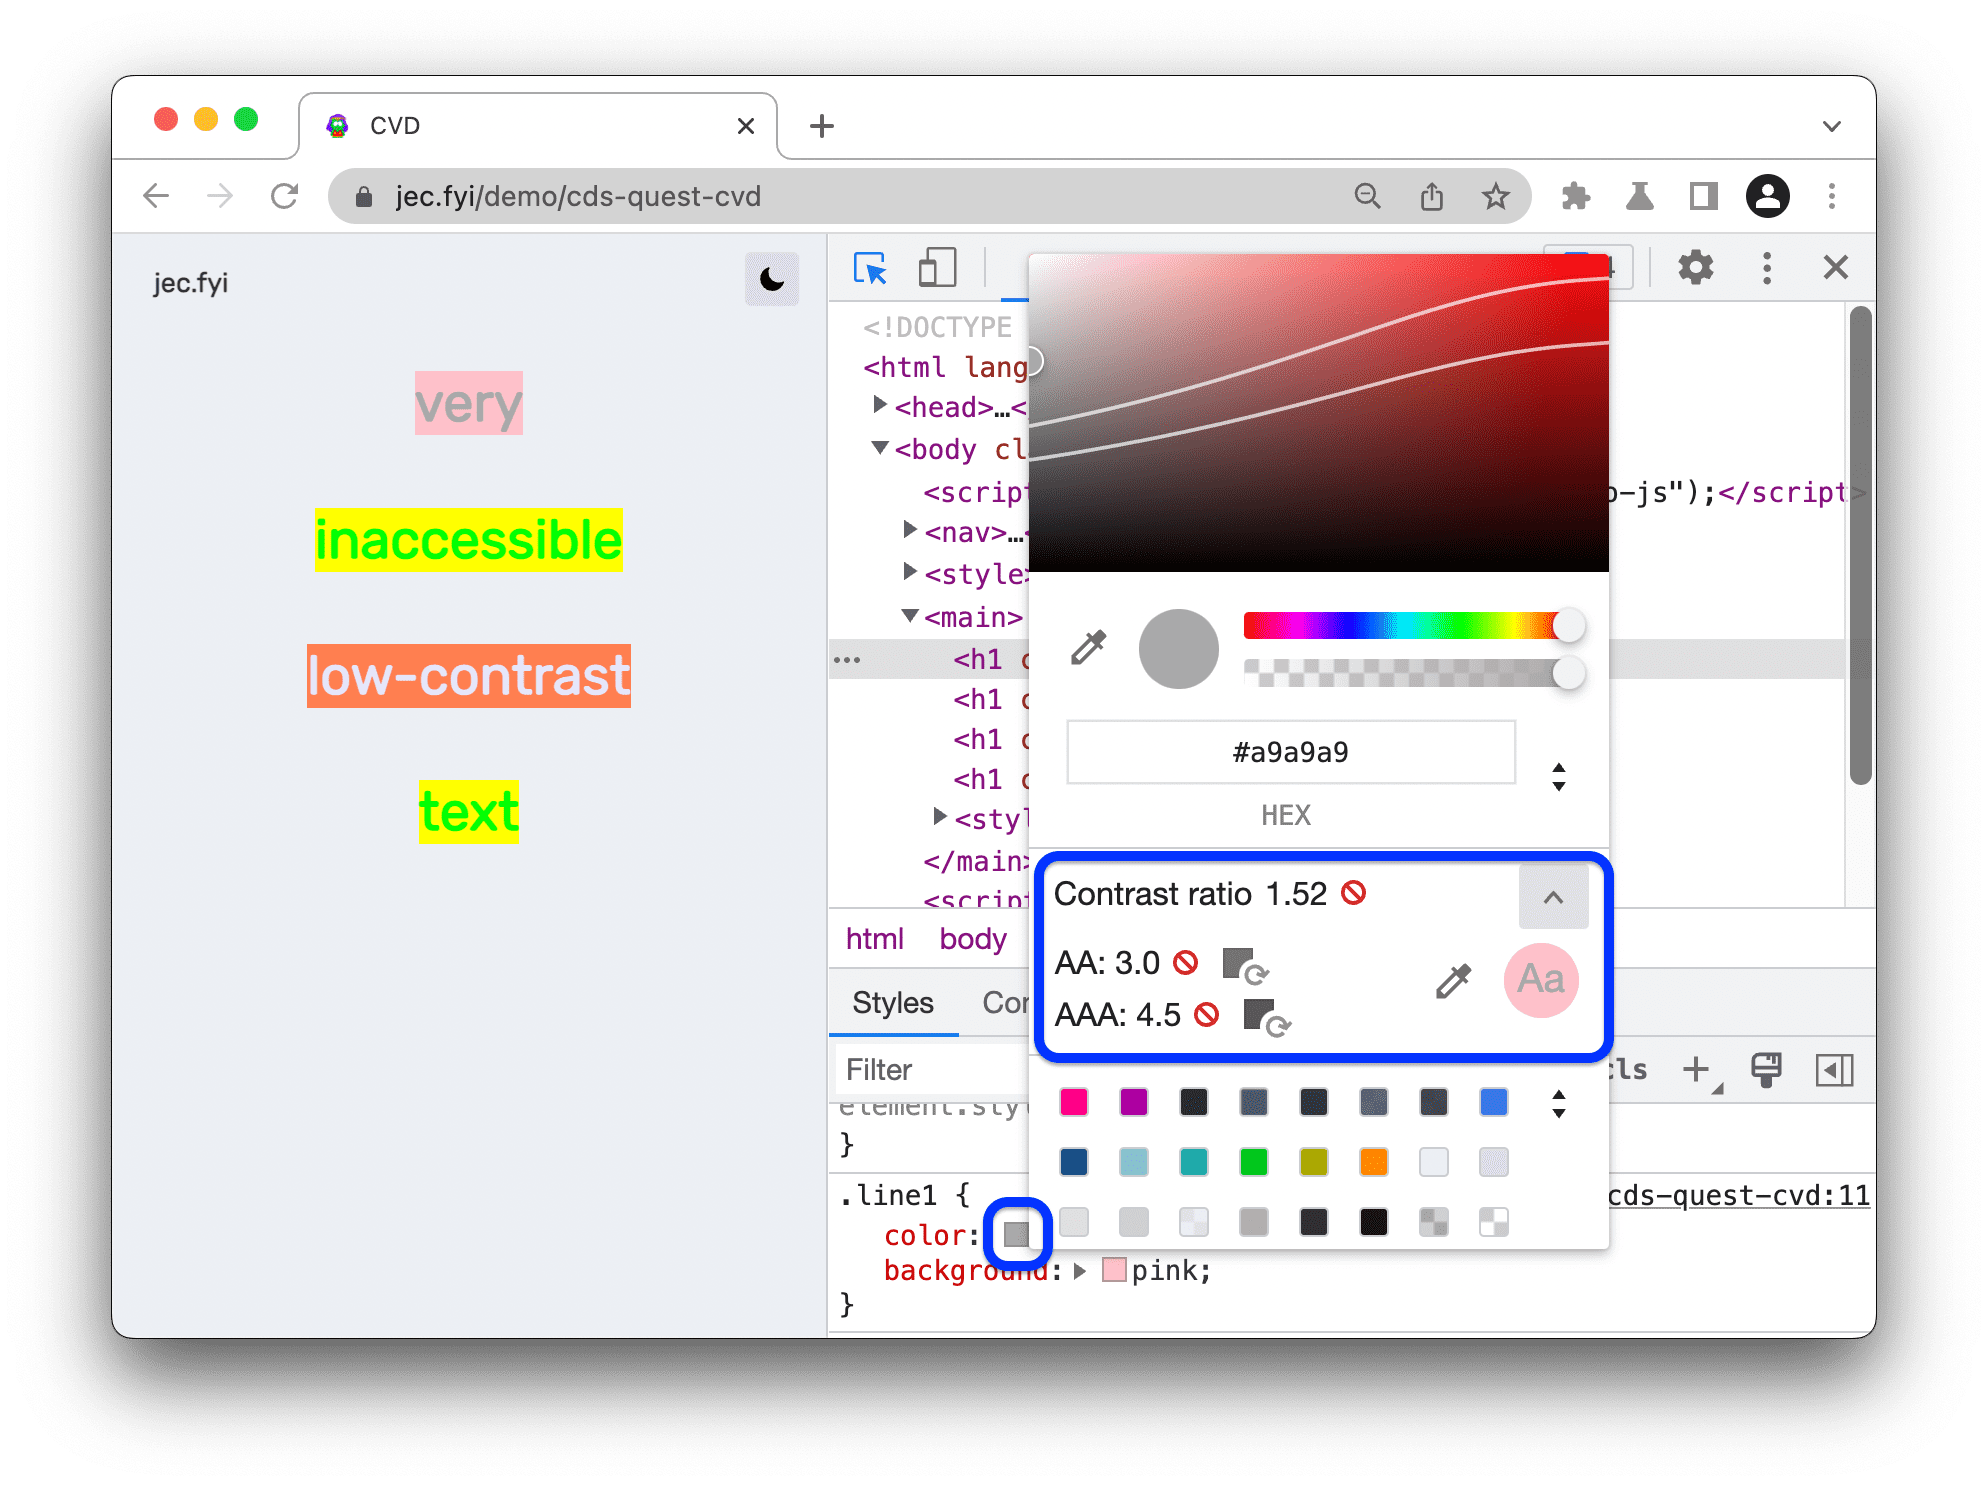The width and height of the screenshot is (1988, 1486).
Task: Click the DevTools settings gear icon
Action: pyautogui.click(x=1693, y=268)
